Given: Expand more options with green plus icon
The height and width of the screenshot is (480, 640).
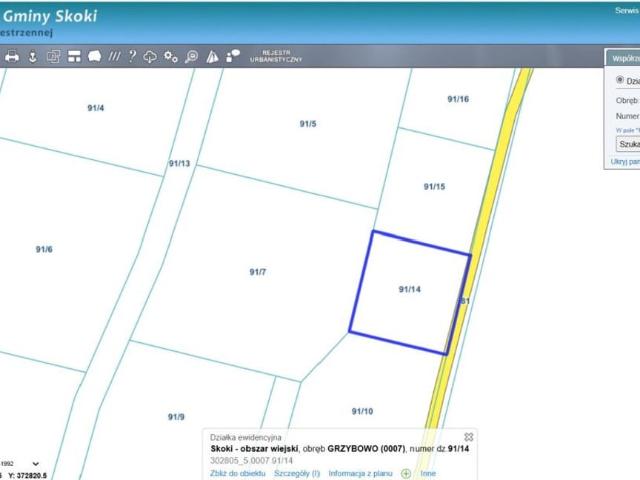Looking at the screenshot, I should (406, 473).
